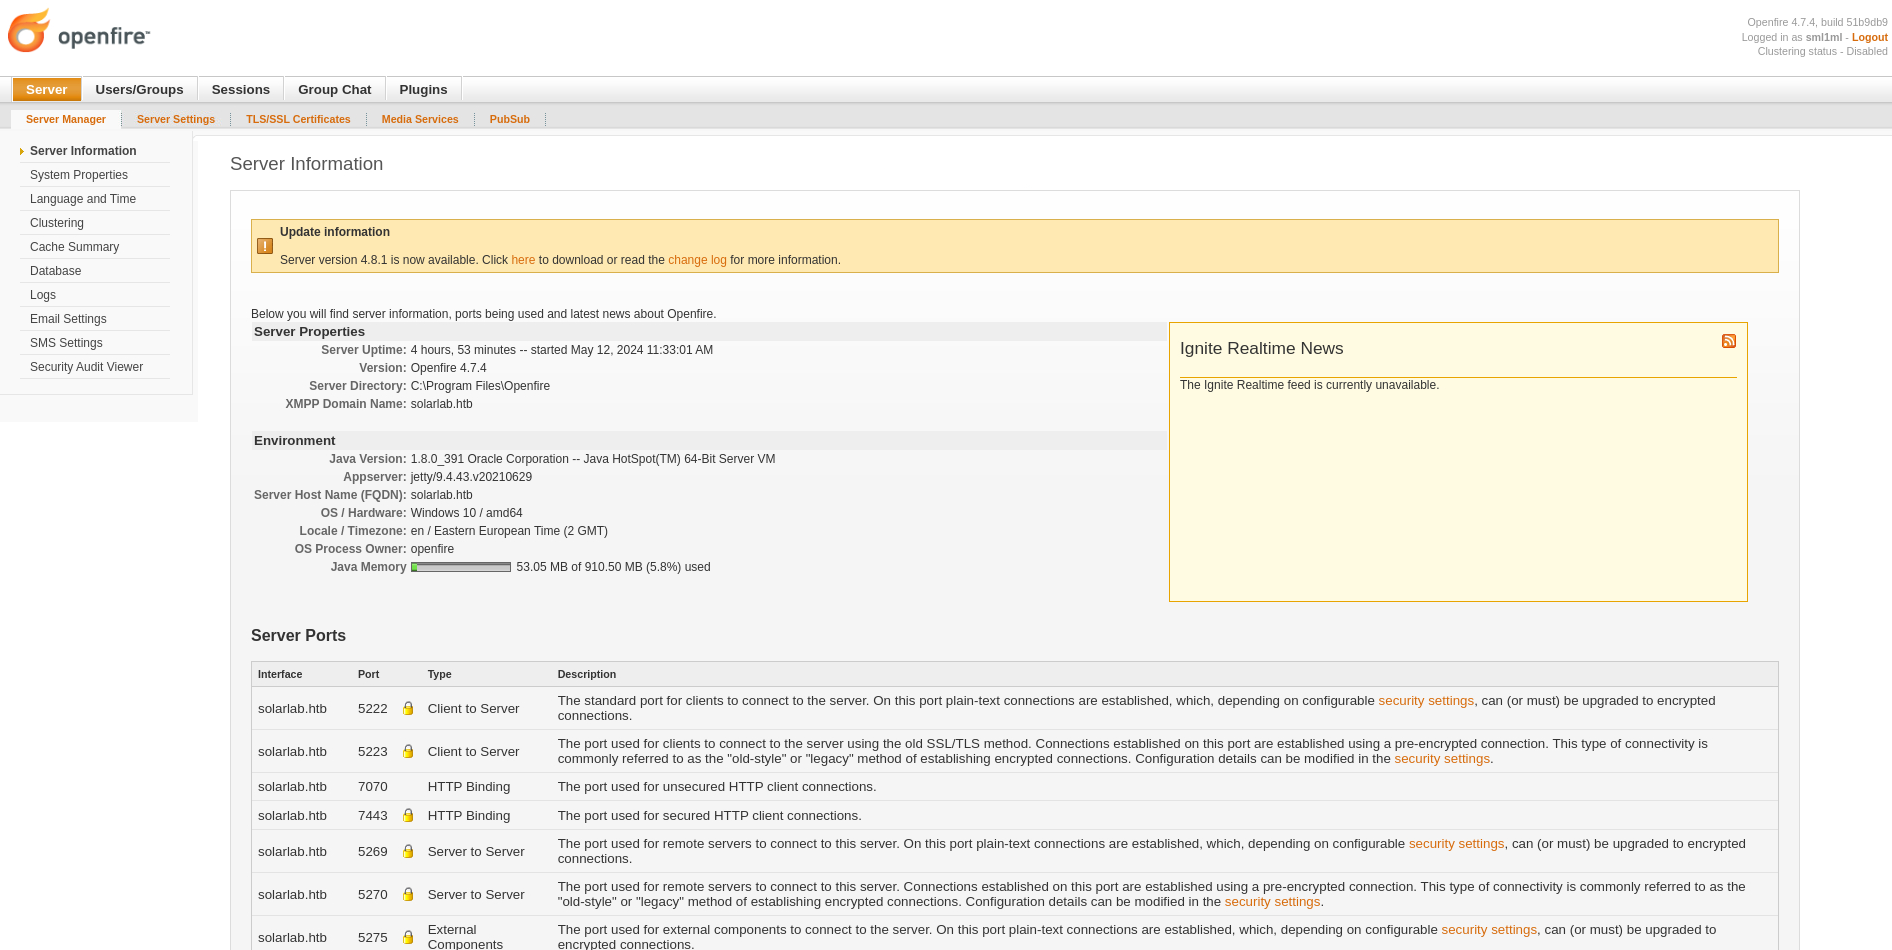Viewport: 1892px width, 950px height.
Task: Click the Port column header
Action: 369,674
